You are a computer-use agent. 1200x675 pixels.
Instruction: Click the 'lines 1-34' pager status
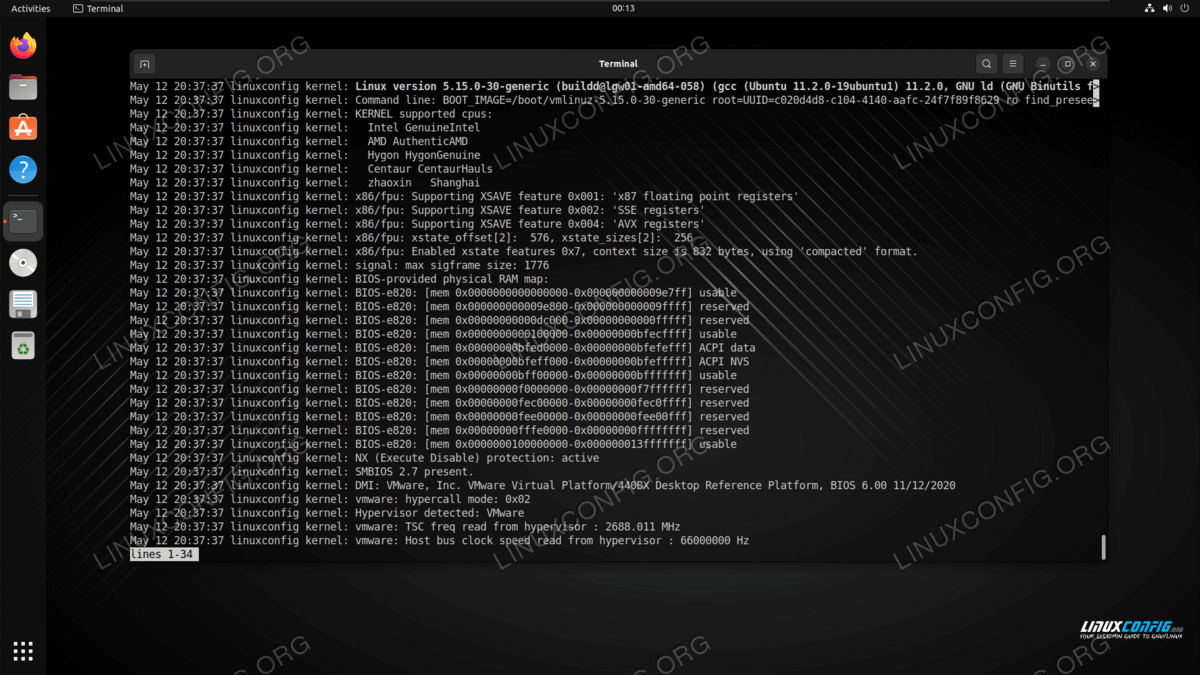164,555
